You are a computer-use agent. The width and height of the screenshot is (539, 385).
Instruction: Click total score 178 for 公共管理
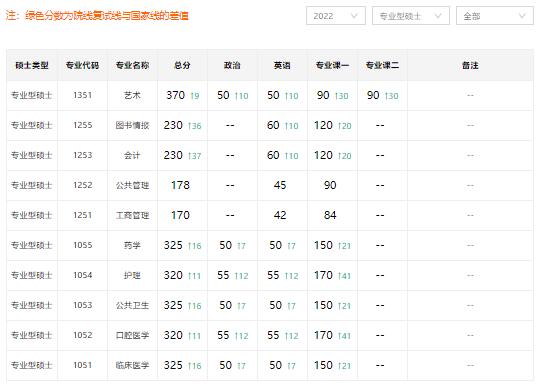pos(180,185)
